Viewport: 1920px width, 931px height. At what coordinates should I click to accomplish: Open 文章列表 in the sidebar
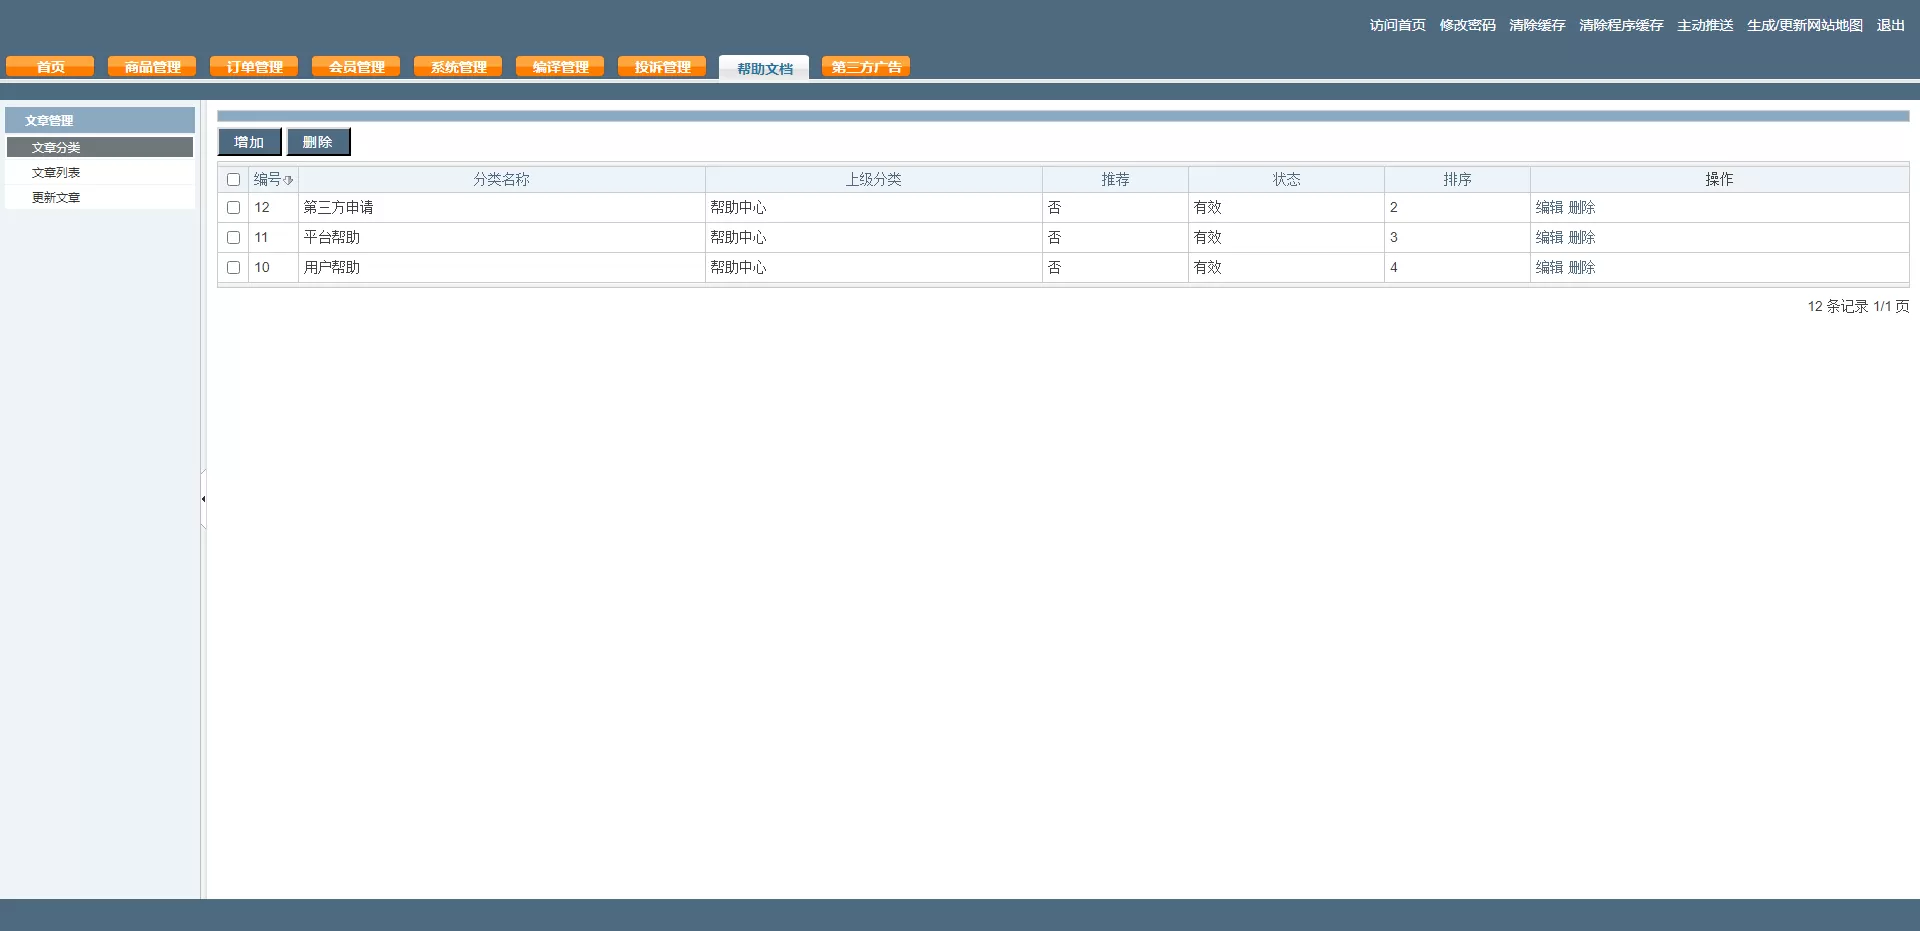[56, 172]
